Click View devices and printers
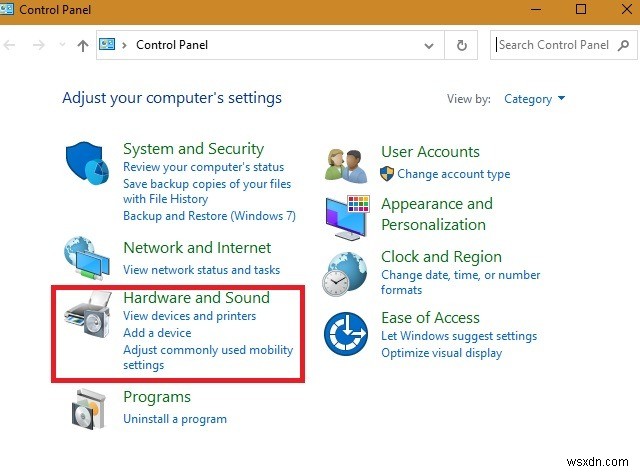The width and height of the screenshot is (640, 472). [189, 316]
